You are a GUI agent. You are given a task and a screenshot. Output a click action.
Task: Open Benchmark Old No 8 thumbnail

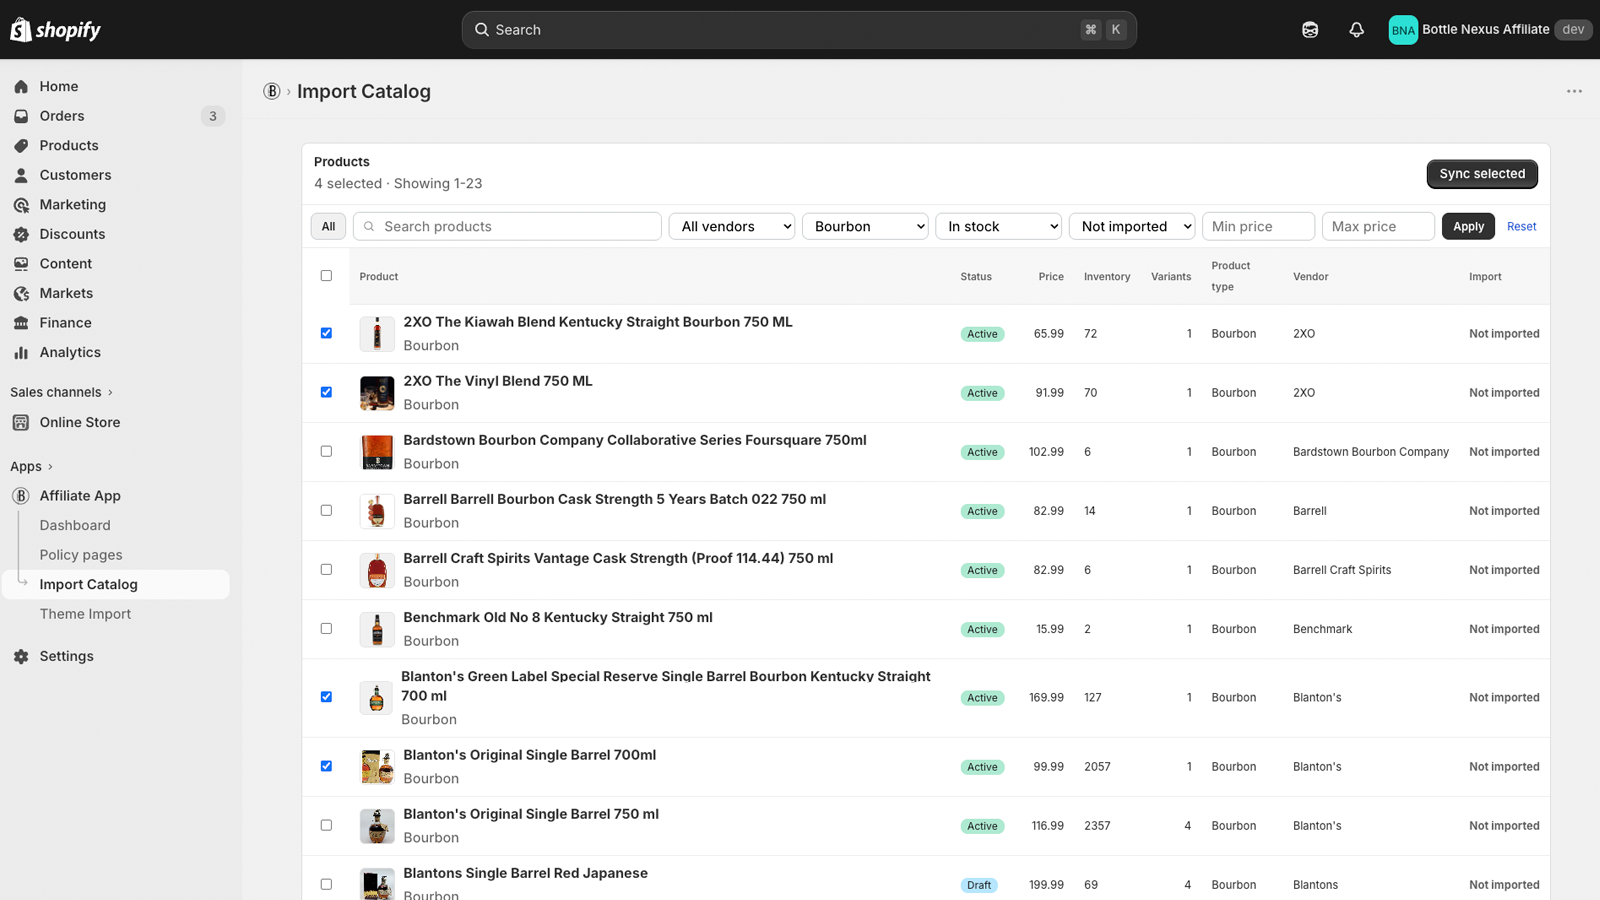click(377, 629)
